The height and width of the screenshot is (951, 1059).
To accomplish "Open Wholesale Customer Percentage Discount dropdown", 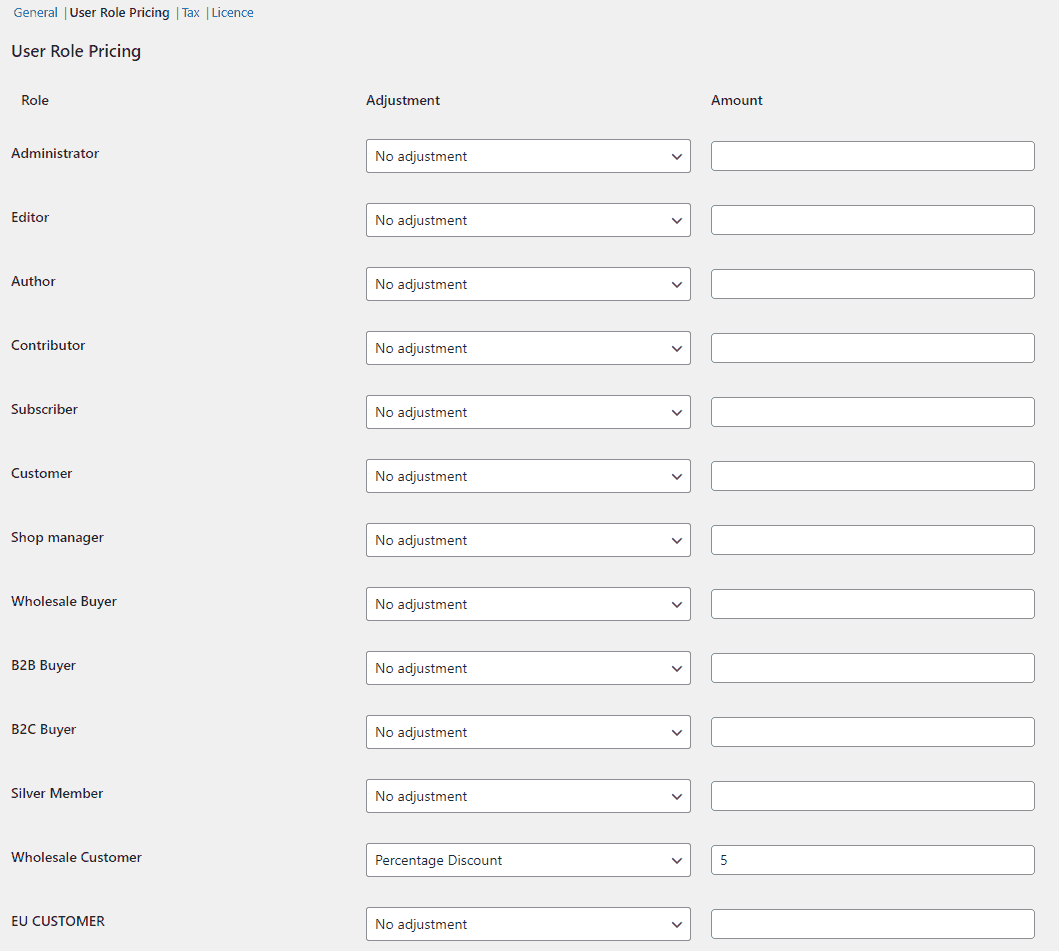I will tap(528, 860).
